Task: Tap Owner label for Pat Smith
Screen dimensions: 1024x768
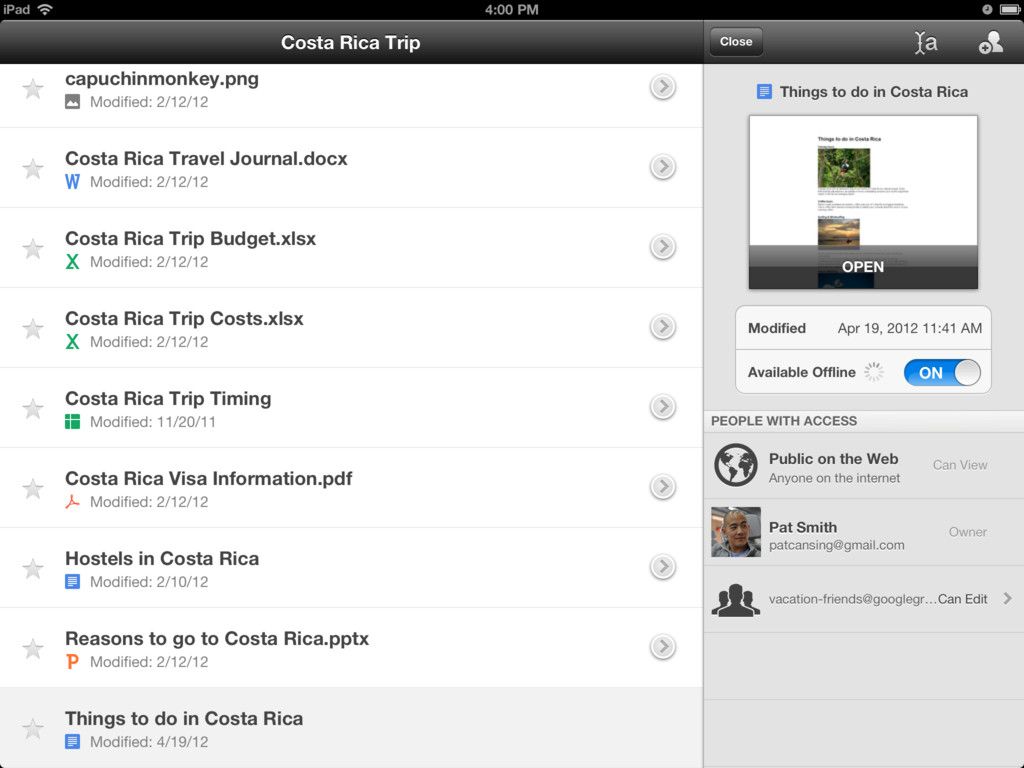Action: click(x=968, y=532)
